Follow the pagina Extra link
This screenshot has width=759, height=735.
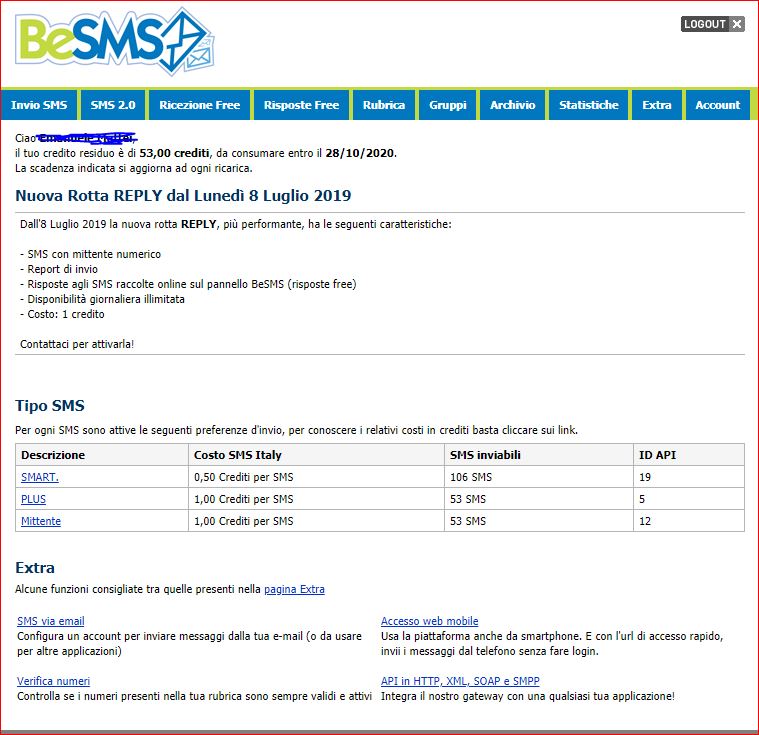(x=294, y=589)
